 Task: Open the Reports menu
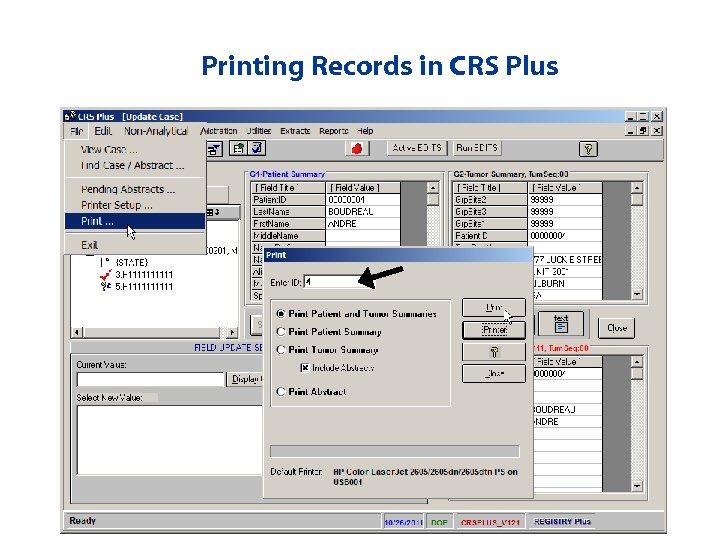(333, 131)
